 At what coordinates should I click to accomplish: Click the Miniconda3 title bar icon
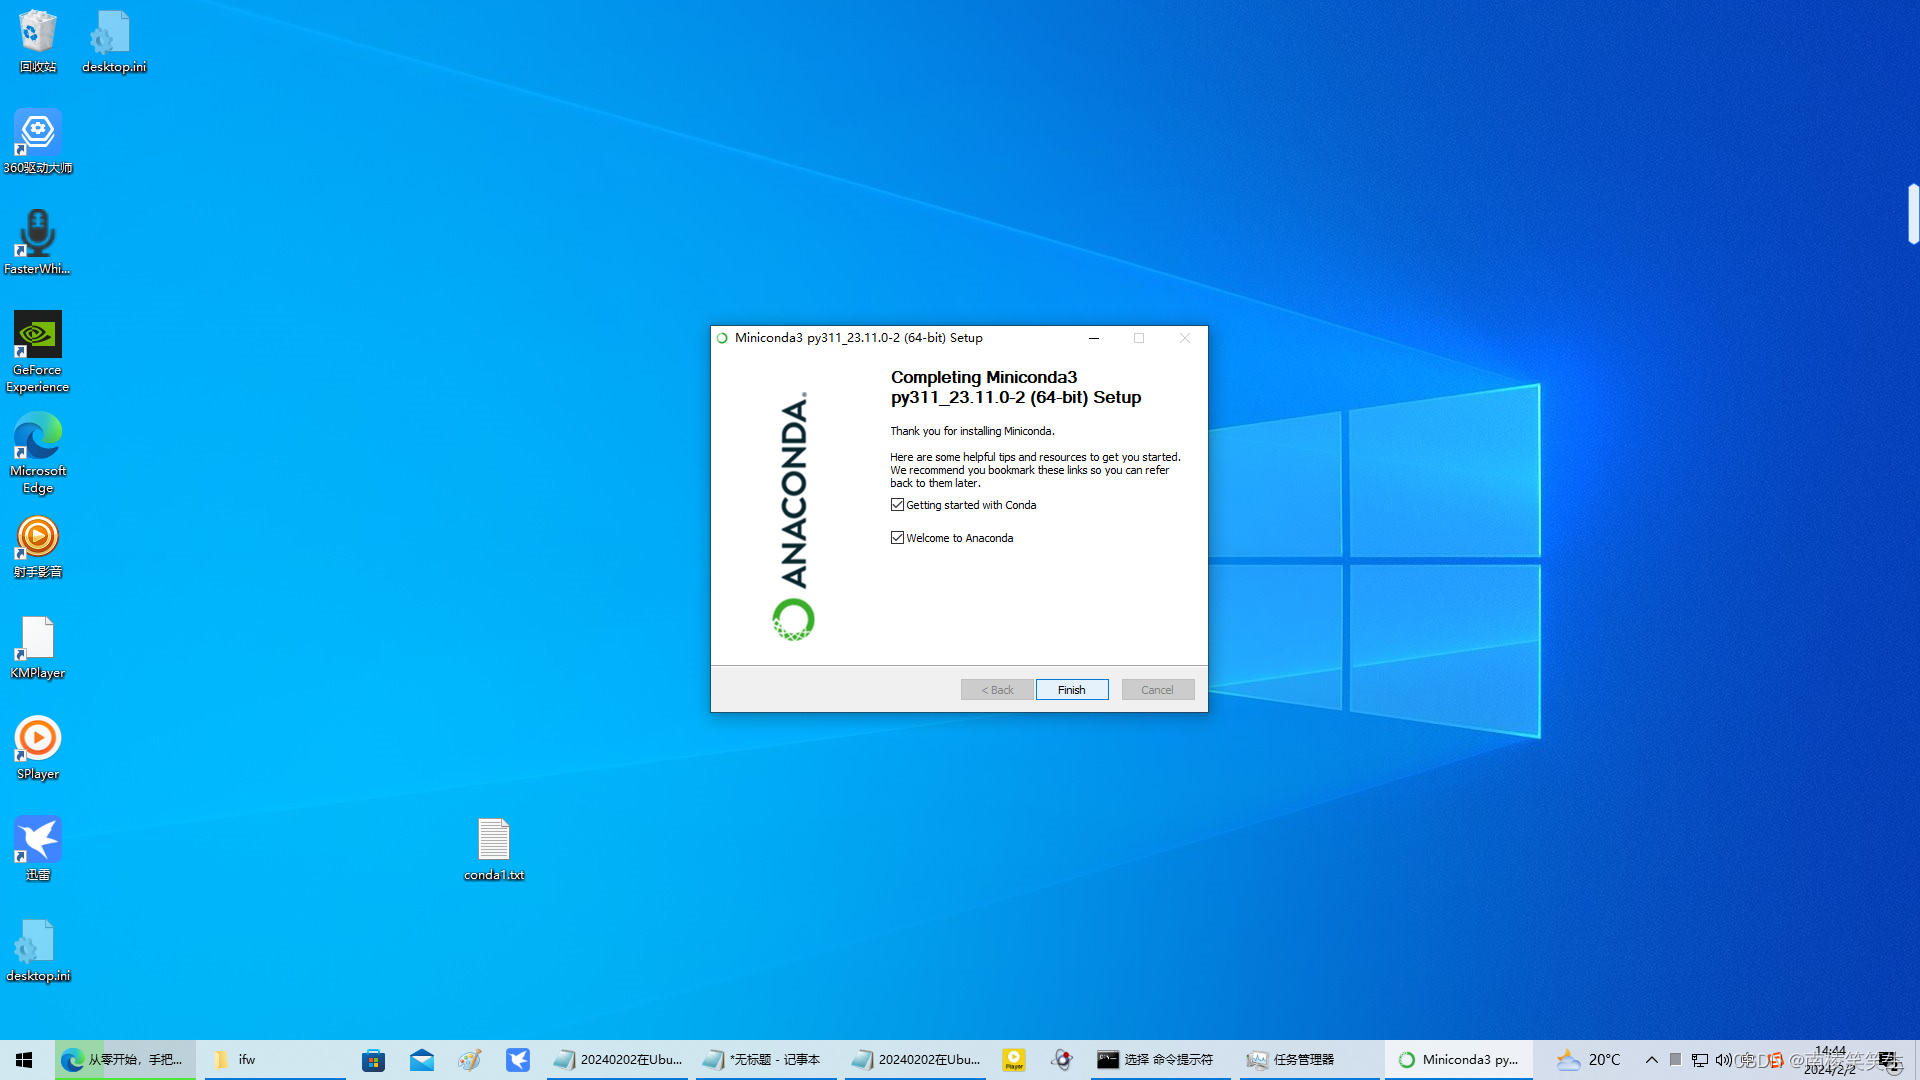(x=722, y=338)
